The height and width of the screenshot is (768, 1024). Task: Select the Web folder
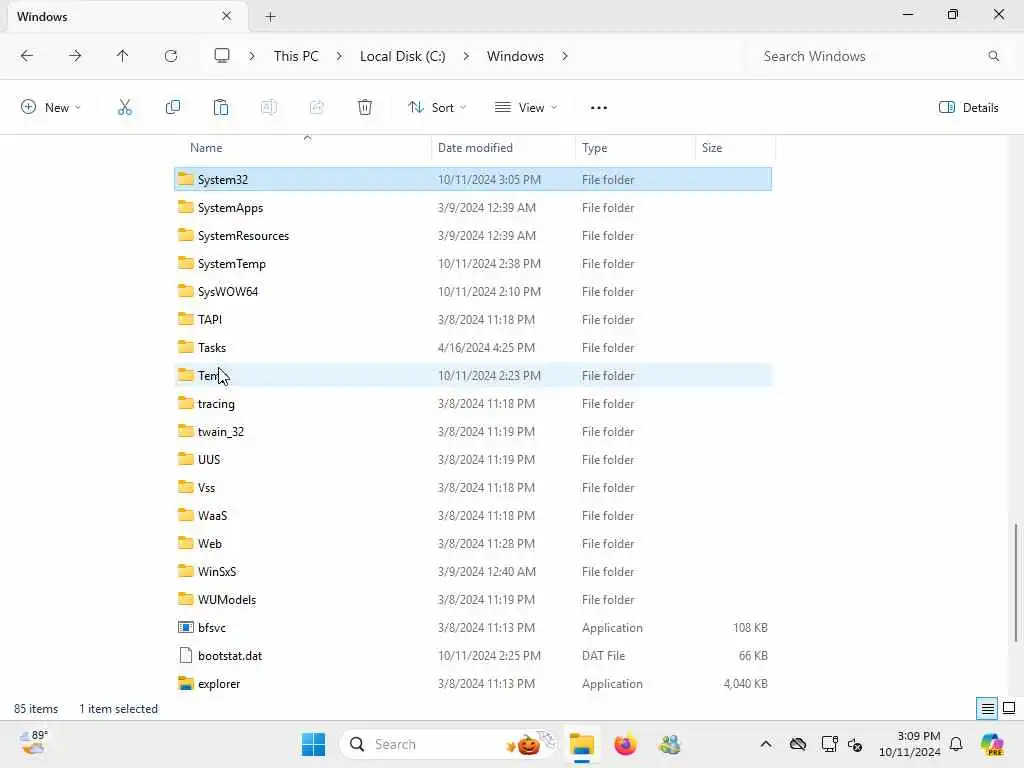(473, 543)
